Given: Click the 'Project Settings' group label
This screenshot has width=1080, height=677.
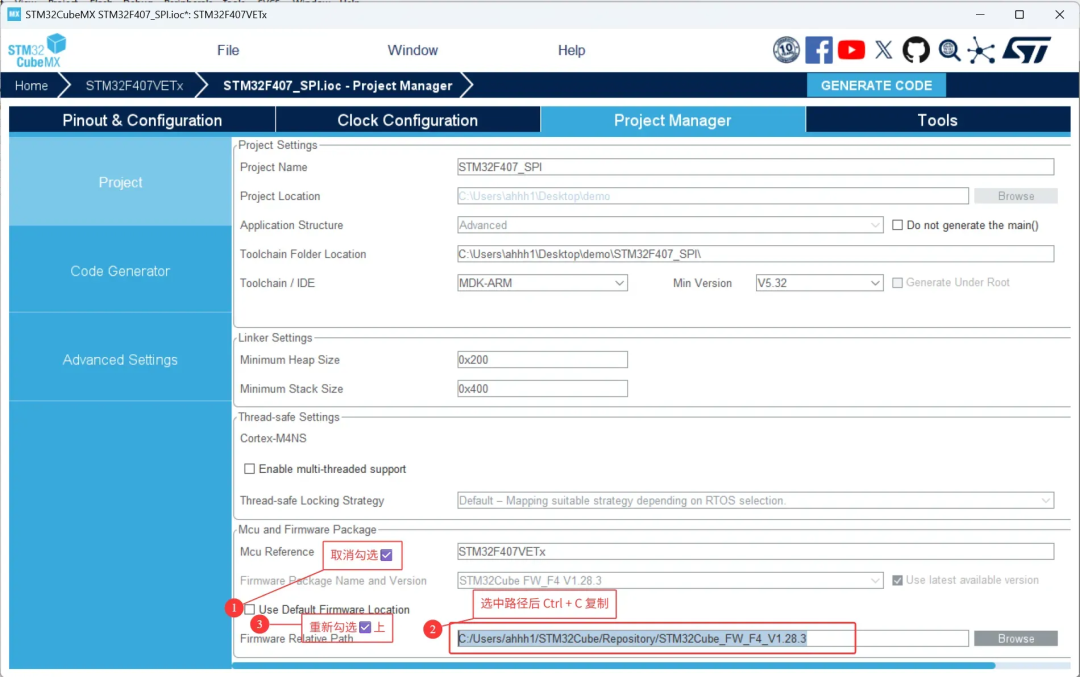Looking at the screenshot, I should click(278, 145).
